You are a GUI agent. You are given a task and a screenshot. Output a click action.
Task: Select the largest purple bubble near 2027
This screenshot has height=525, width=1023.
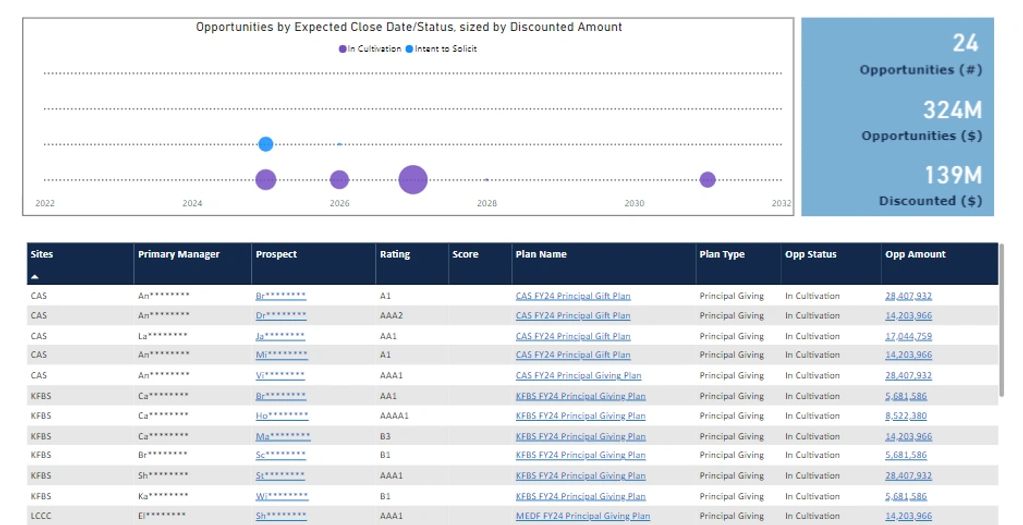tap(413, 180)
